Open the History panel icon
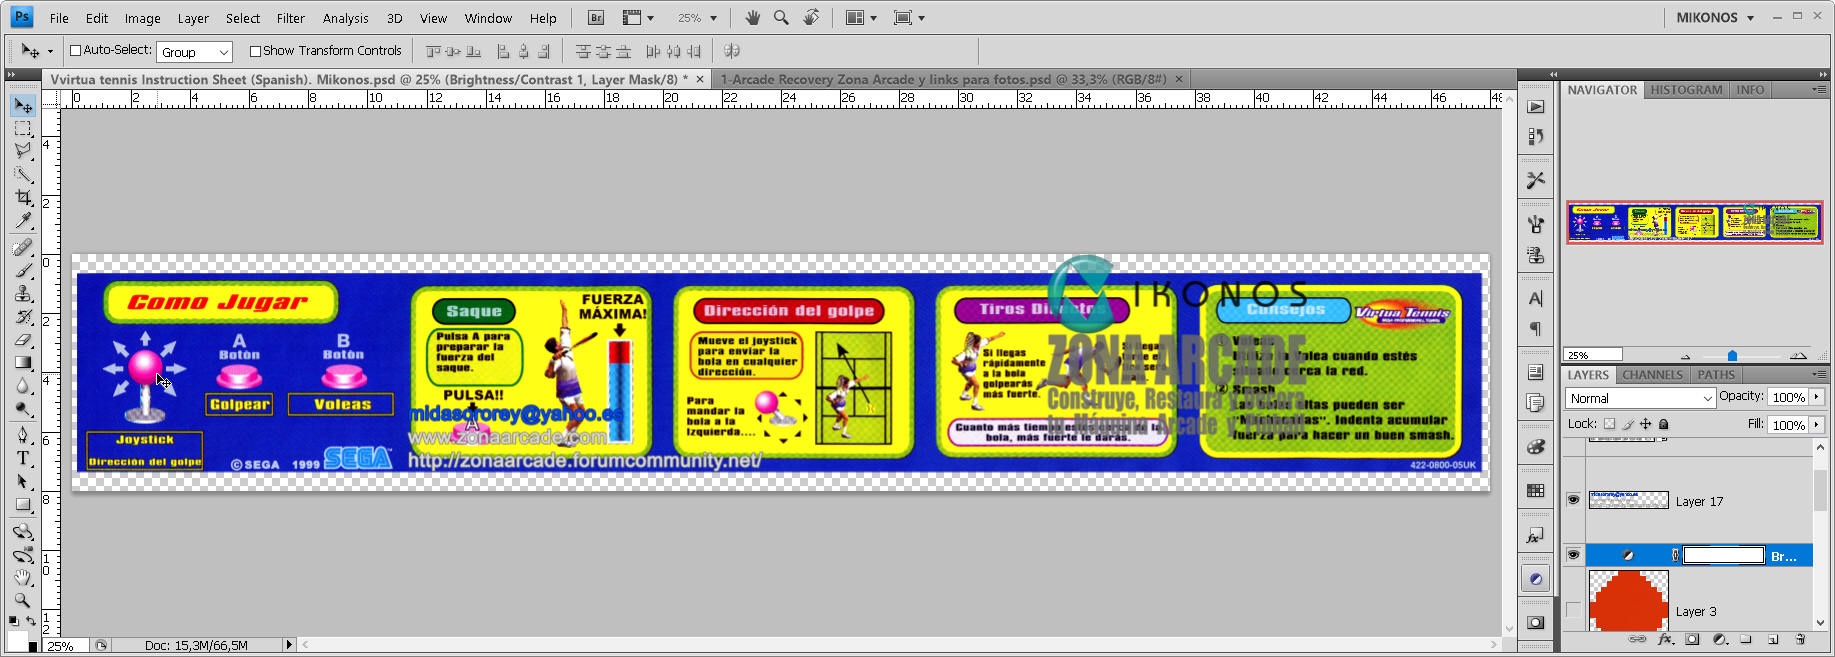1835x657 pixels. point(1536,136)
